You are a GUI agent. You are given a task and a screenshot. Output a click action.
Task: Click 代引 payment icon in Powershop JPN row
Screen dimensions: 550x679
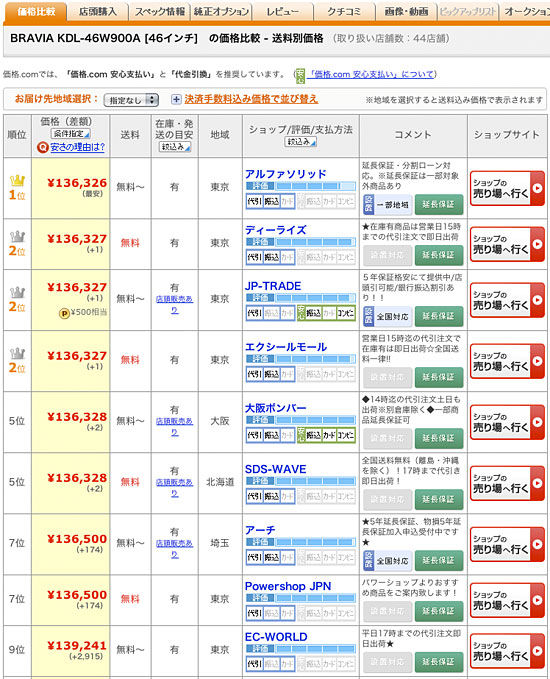[254, 613]
